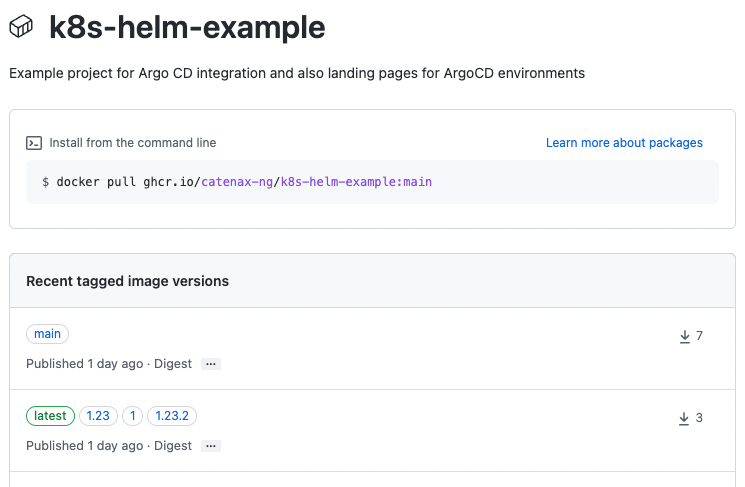The height and width of the screenshot is (487, 745).
Task: Click the terminal icon near Install label
Action: [34, 143]
